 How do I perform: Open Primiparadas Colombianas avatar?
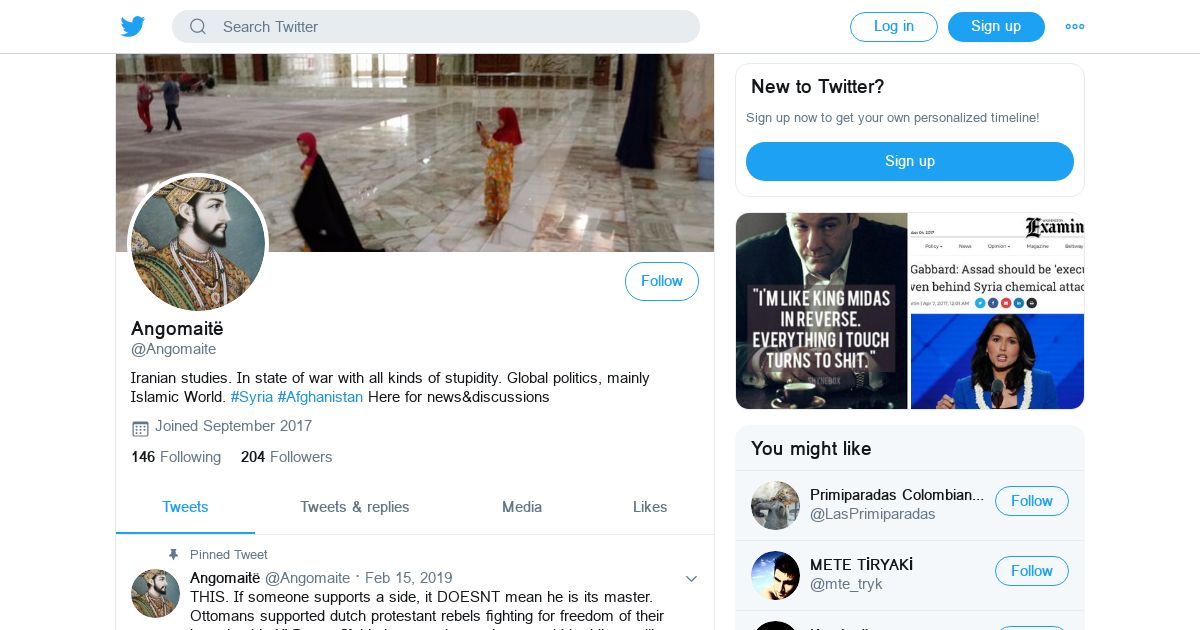tap(775, 505)
